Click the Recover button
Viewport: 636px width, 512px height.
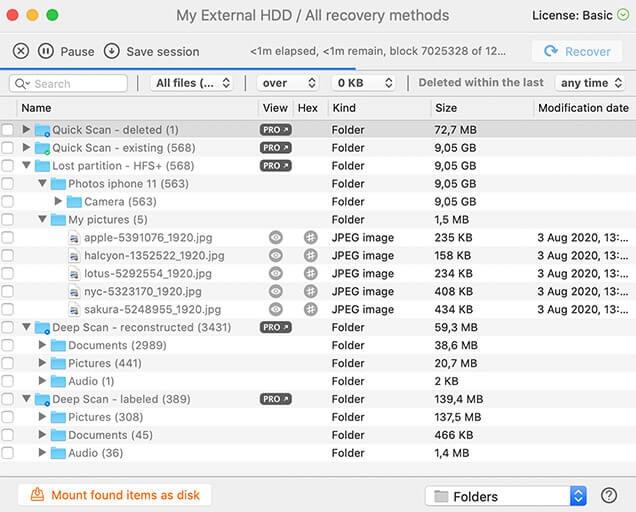point(577,51)
